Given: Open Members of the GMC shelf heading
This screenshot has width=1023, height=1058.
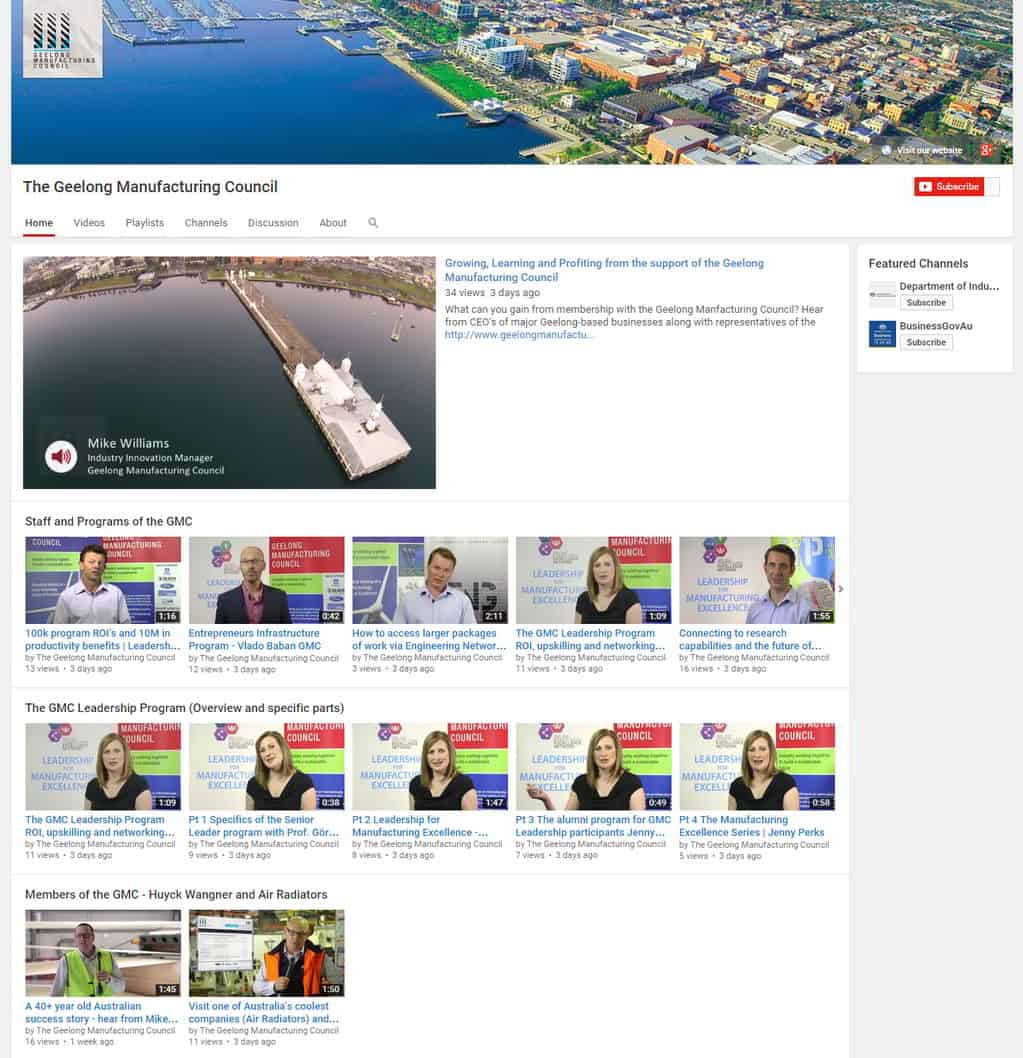Looking at the screenshot, I should (176, 894).
